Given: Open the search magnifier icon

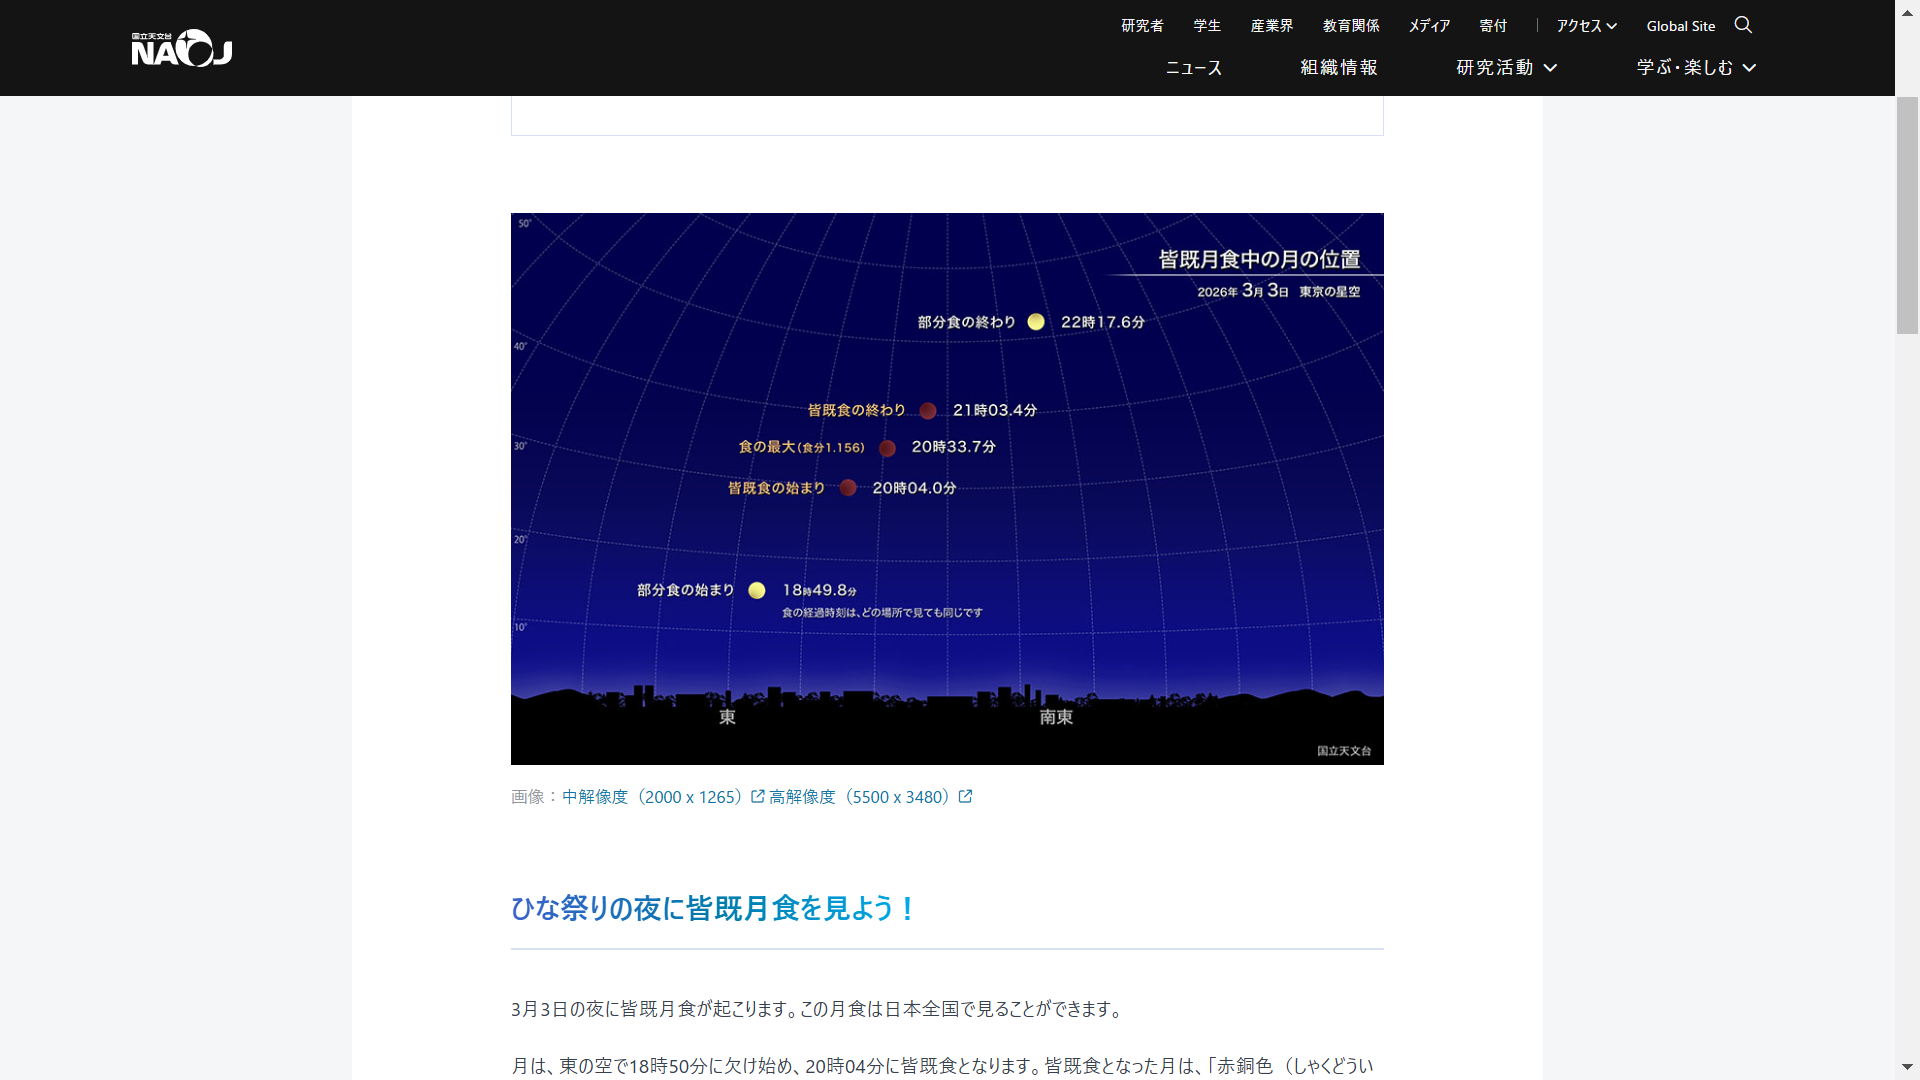Looking at the screenshot, I should pos(1743,25).
